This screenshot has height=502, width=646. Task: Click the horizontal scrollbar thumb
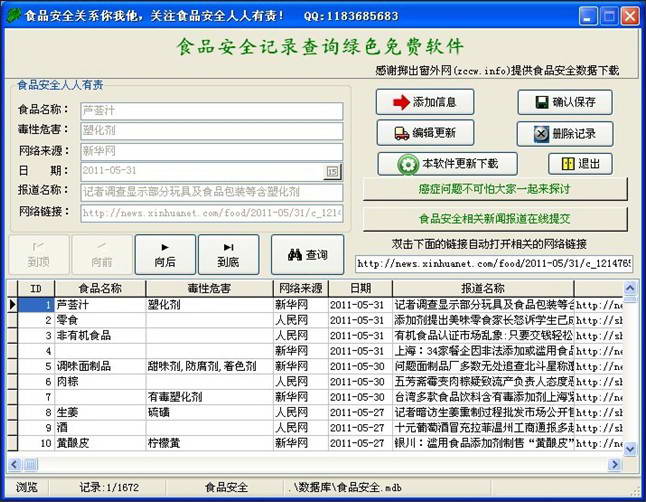click(30, 465)
